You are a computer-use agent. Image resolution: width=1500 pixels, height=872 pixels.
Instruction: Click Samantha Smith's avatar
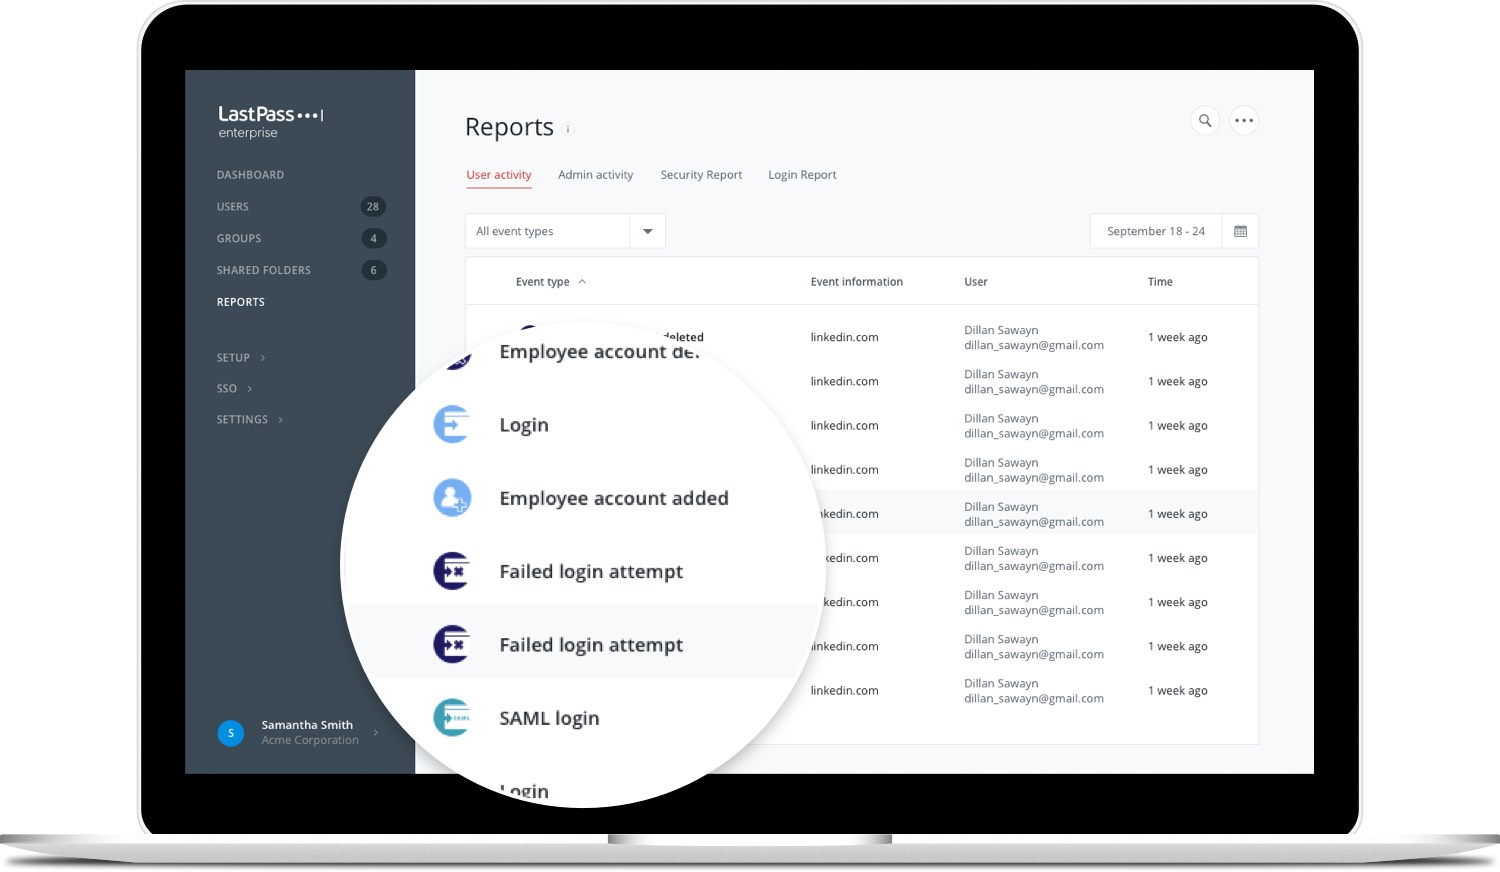click(231, 733)
